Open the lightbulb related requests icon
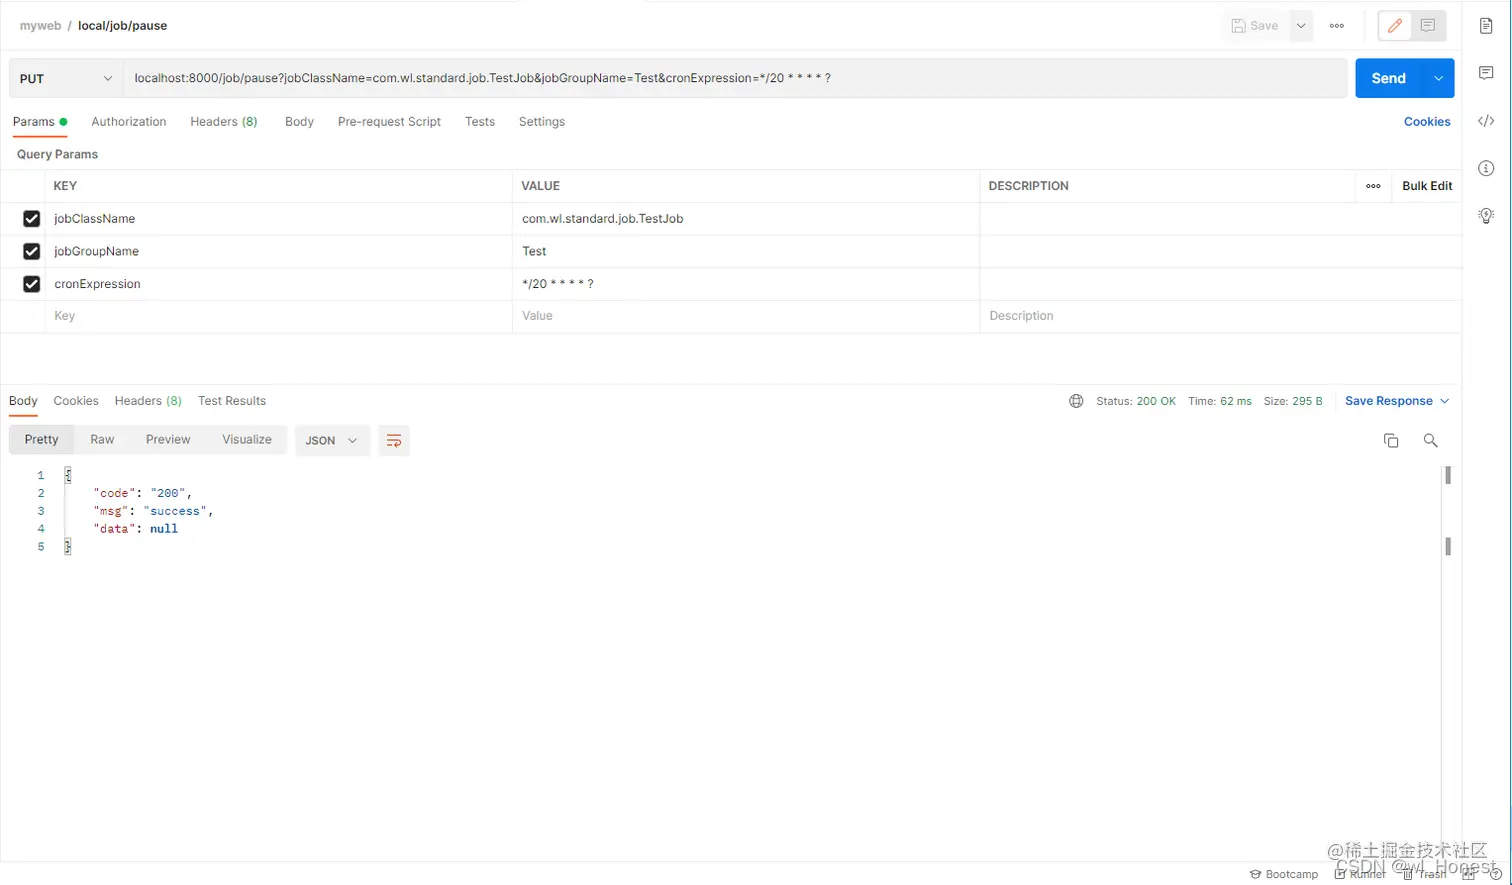 tap(1486, 215)
